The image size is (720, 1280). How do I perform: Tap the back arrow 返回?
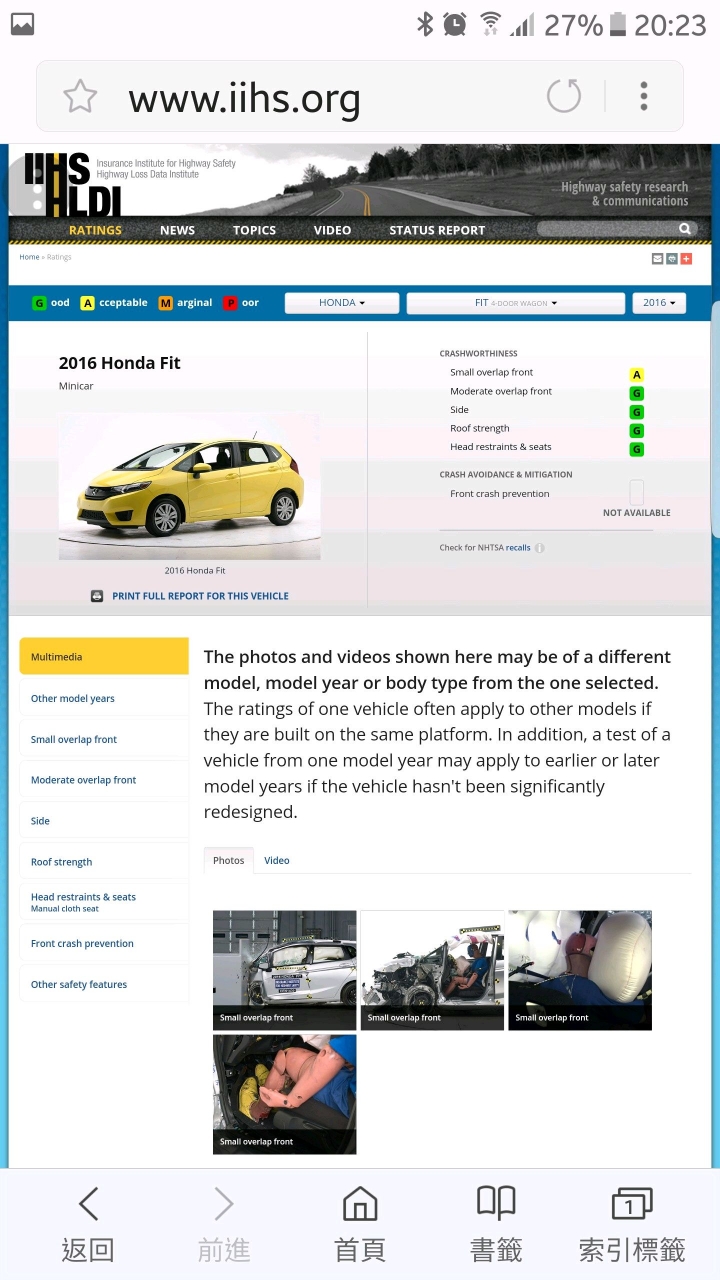coord(88,1224)
